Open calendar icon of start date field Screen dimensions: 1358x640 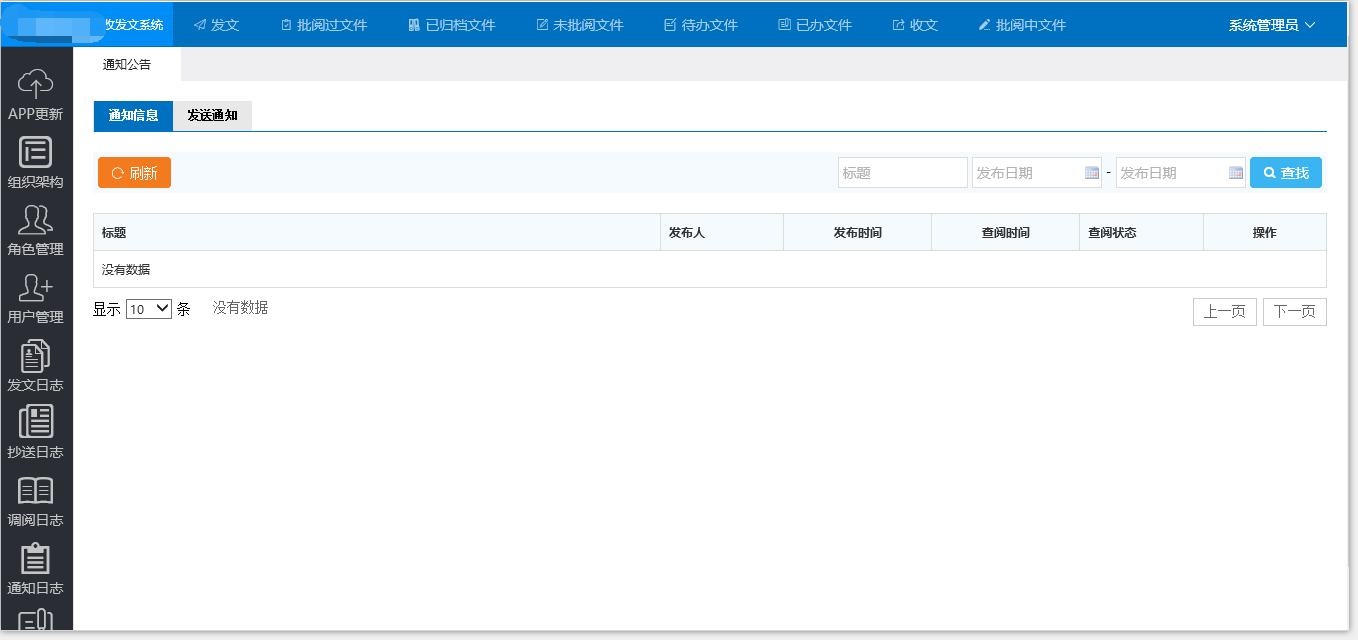pos(1092,173)
